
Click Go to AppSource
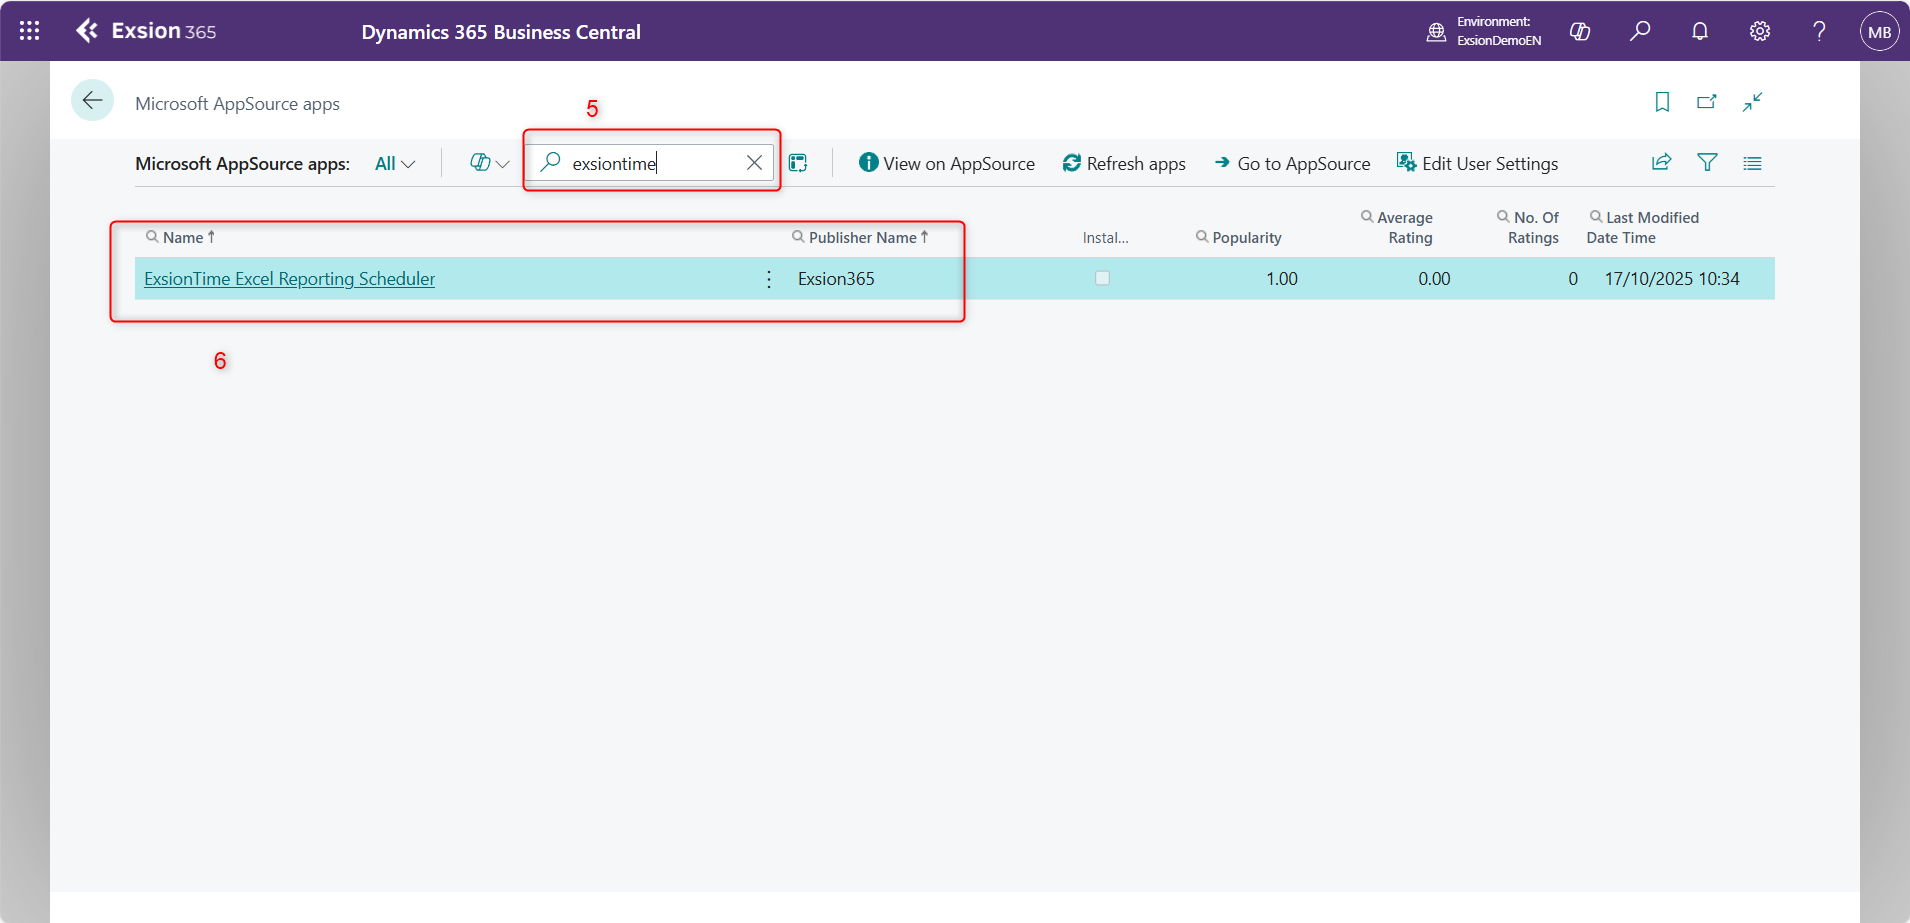tap(1292, 163)
